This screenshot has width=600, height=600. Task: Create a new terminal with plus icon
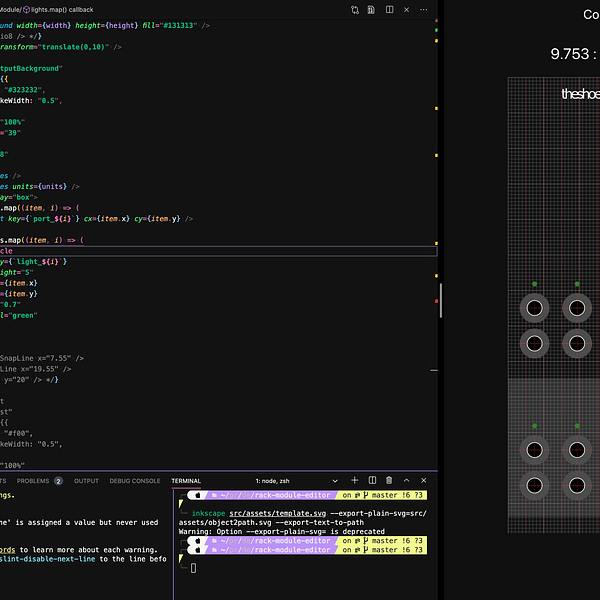[354, 480]
